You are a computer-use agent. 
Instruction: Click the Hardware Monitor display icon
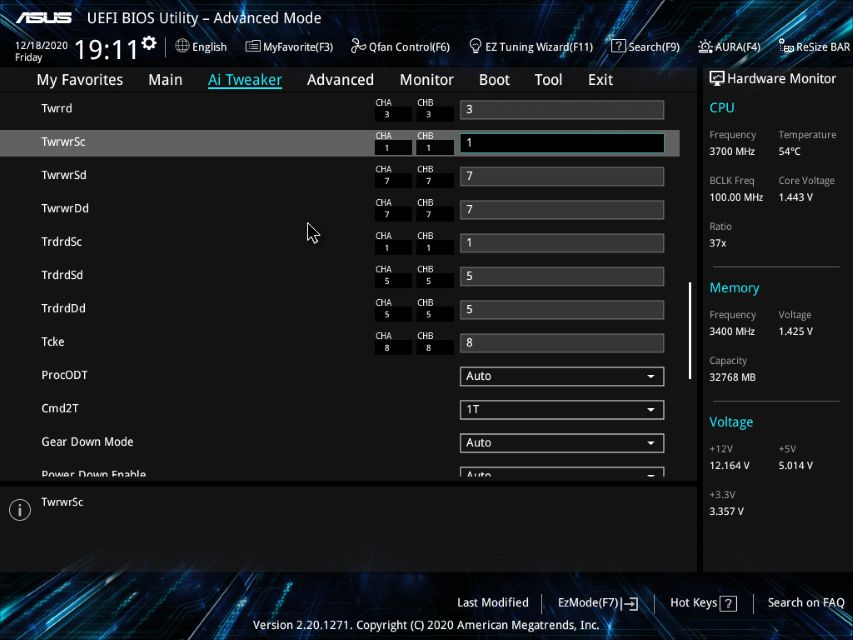coord(716,78)
